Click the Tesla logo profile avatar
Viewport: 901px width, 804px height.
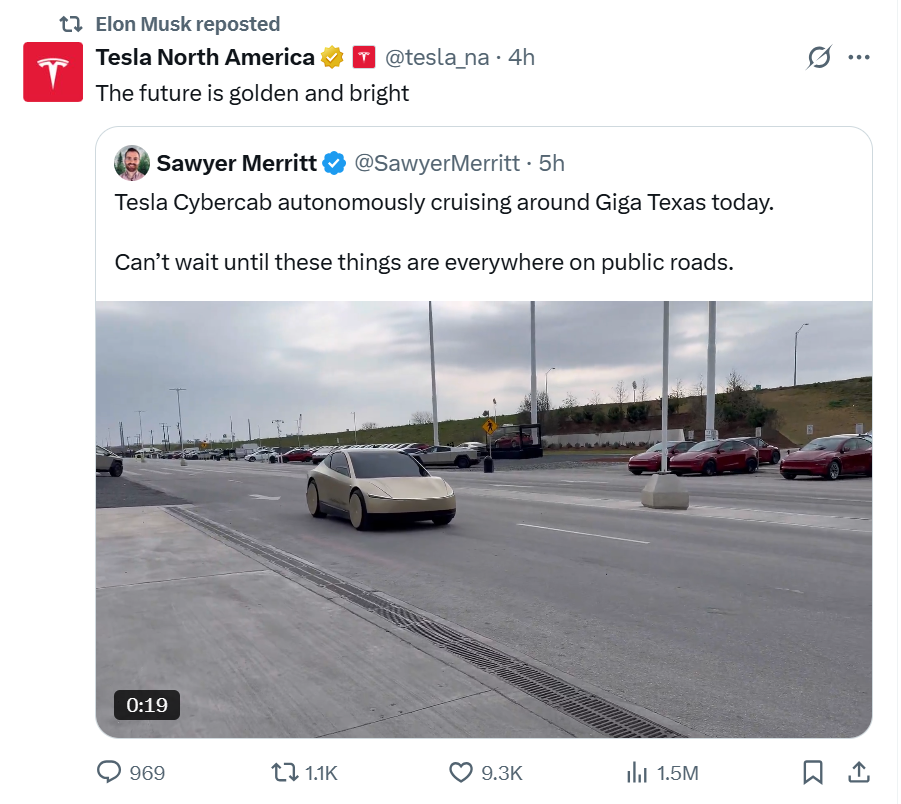[x=52, y=72]
